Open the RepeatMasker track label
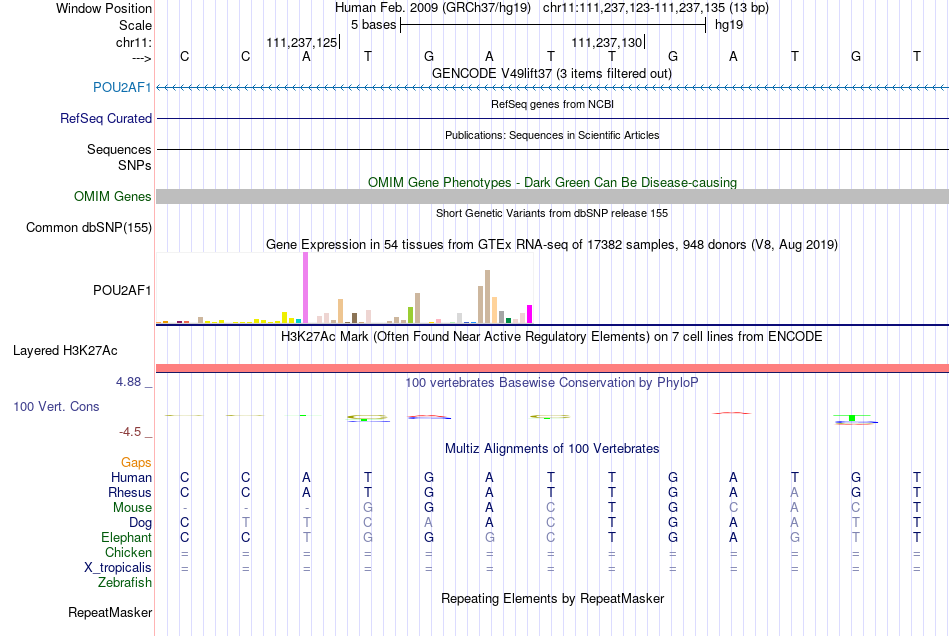This screenshot has width=950, height=636. [110, 612]
